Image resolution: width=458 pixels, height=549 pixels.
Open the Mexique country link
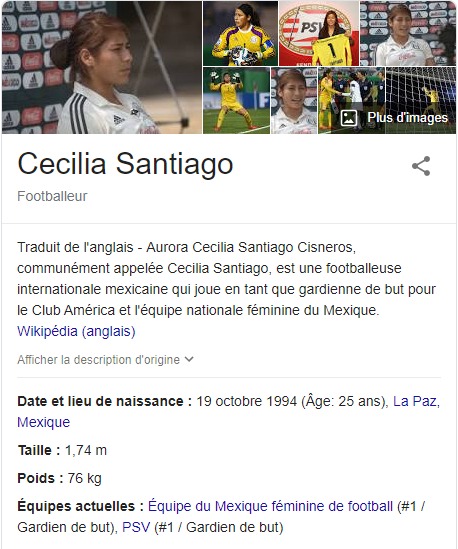tap(43, 422)
